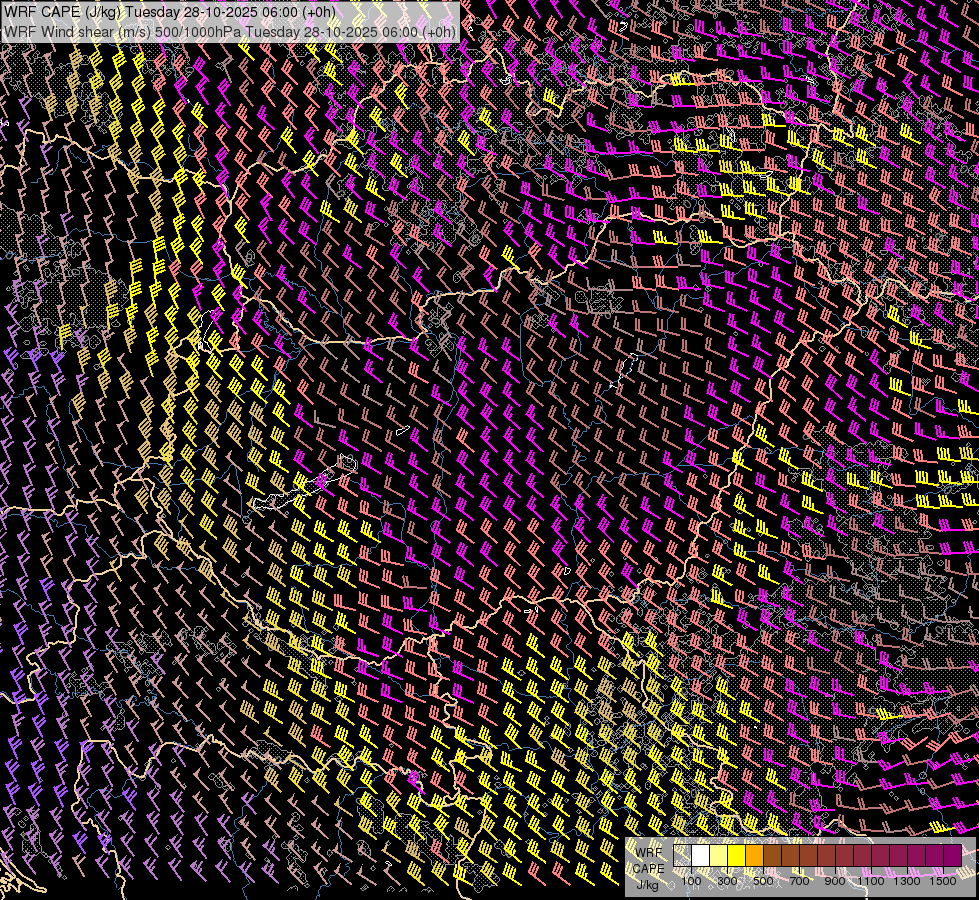Click the 100 value on the legend
The width and height of the screenshot is (979, 900).
(x=691, y=881)
